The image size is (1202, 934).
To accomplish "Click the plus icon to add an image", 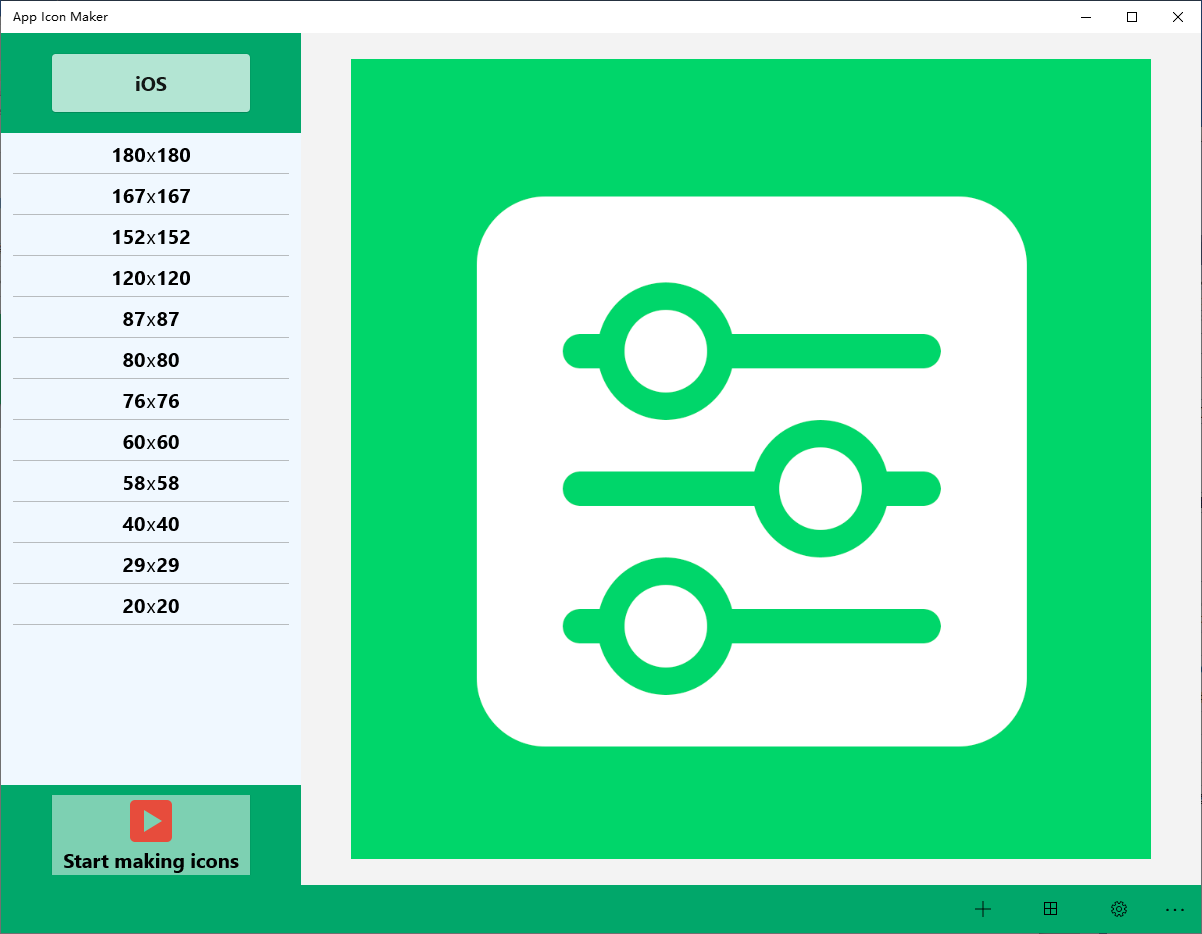I will click(983, 909).
